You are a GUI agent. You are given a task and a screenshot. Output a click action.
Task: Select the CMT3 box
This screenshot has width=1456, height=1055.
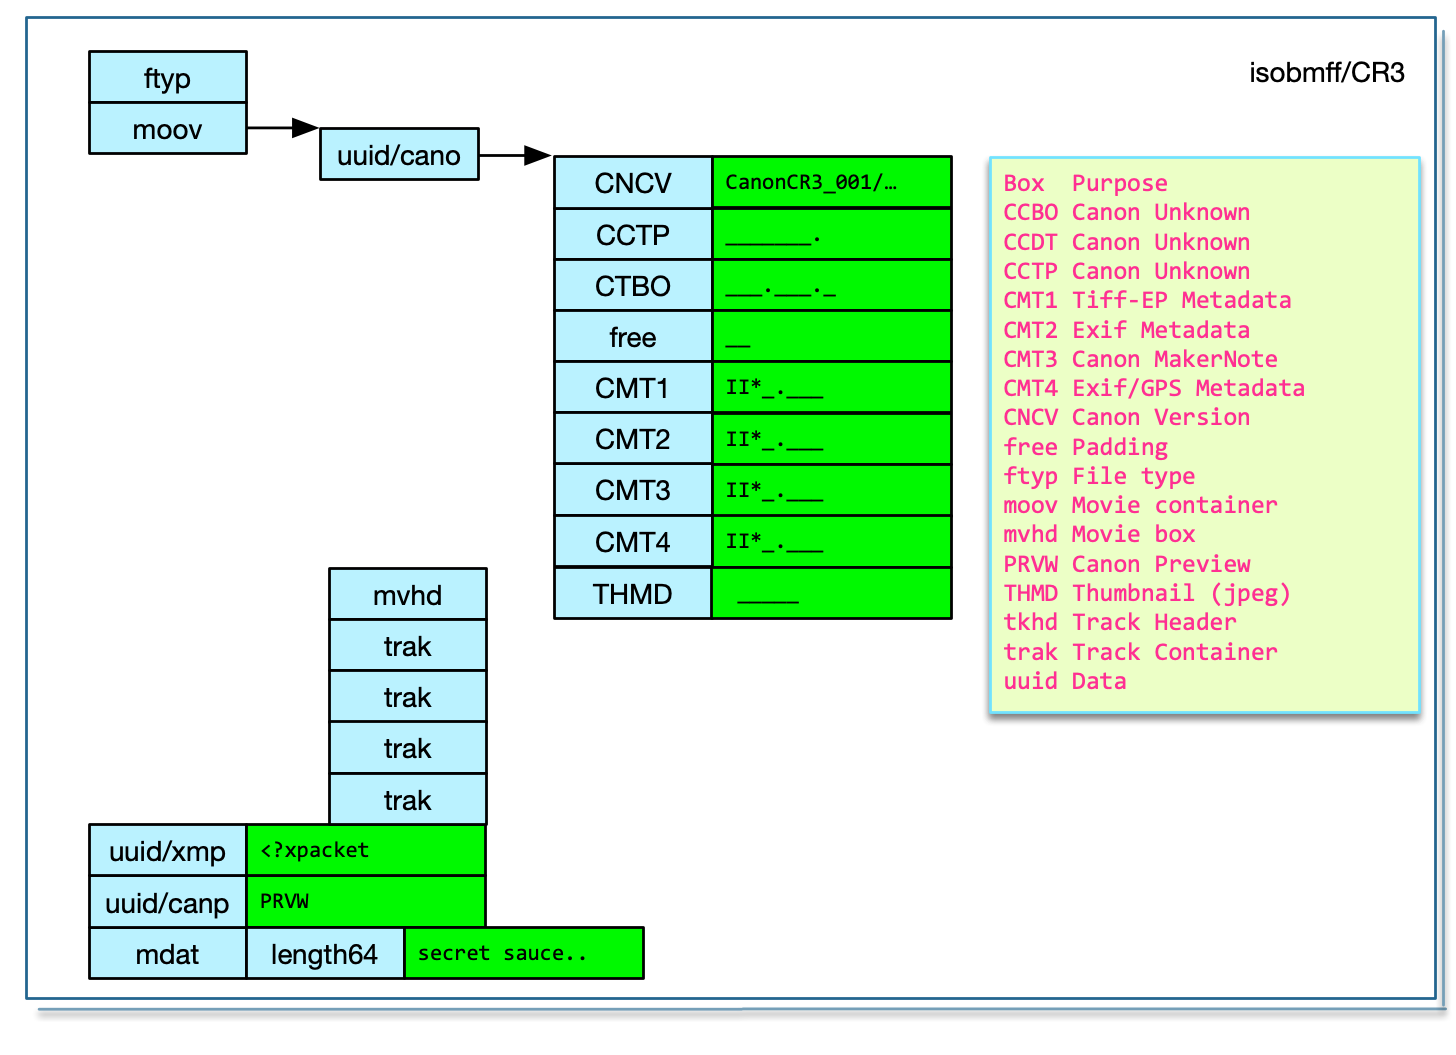pyautogui.click(x=632, y=490)
